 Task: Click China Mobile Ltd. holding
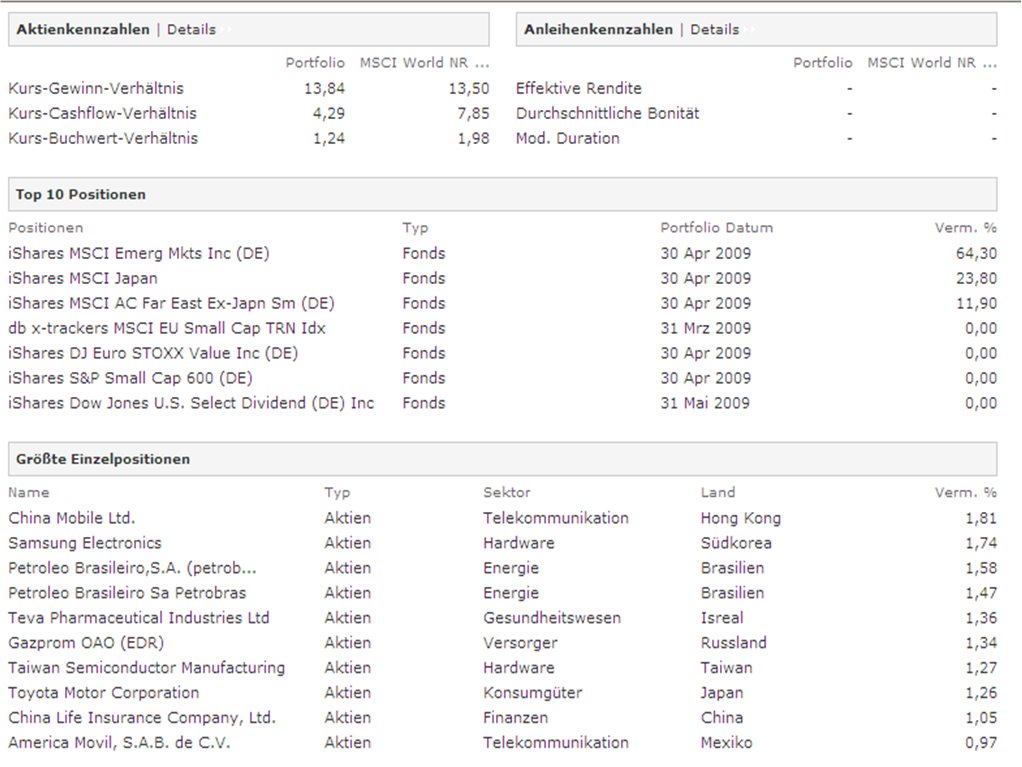coord(71,518)
